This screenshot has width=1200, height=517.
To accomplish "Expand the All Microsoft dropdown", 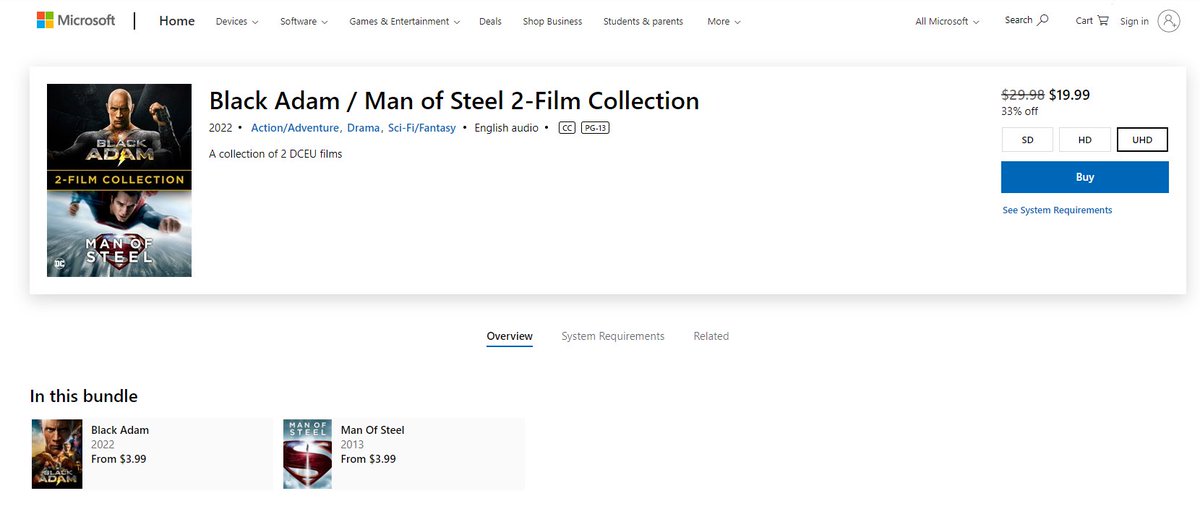I will [947, 21].
